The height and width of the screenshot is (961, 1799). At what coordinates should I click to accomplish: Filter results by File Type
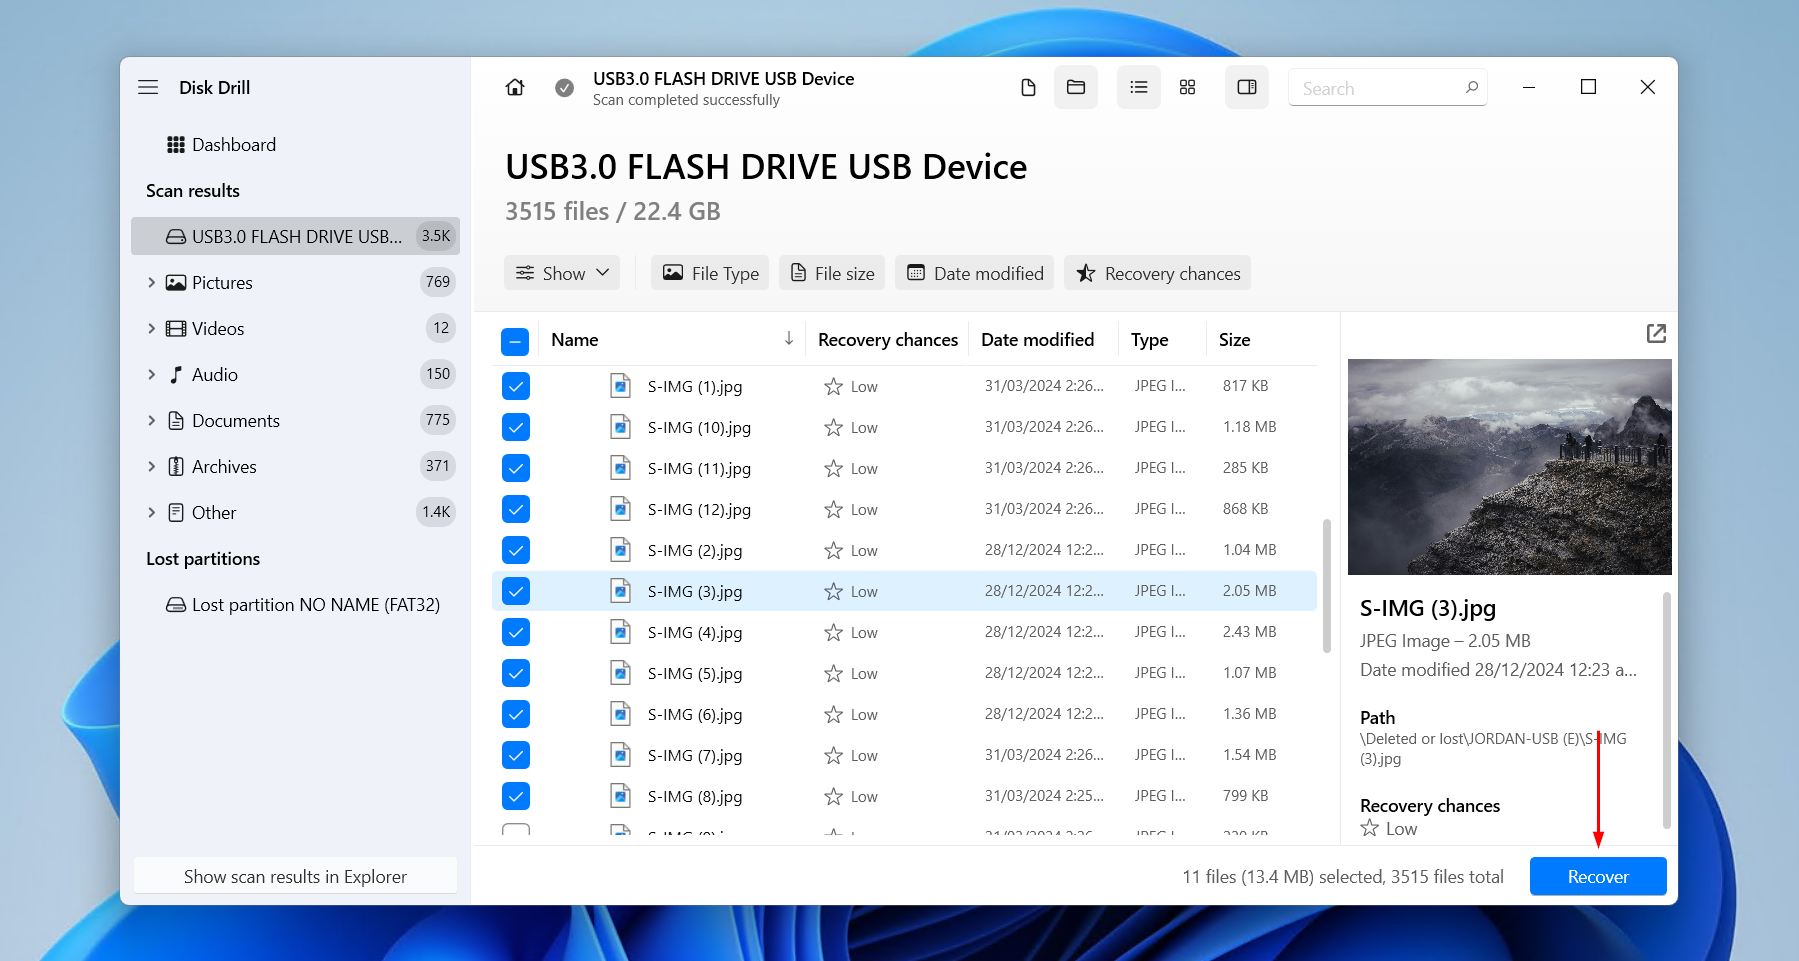coord(709,272)
